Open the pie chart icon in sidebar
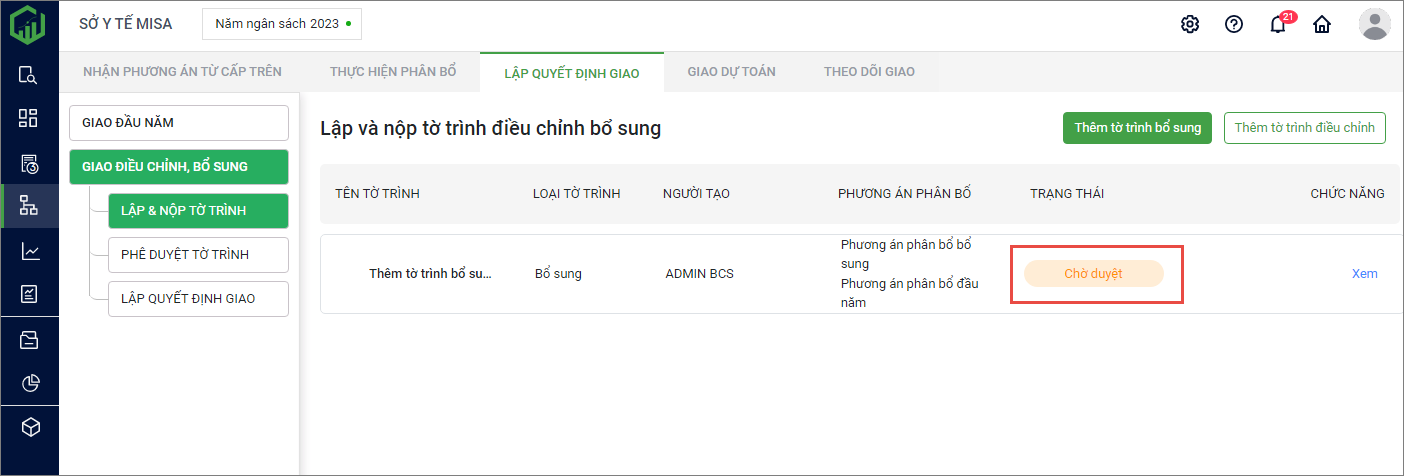 29,383
